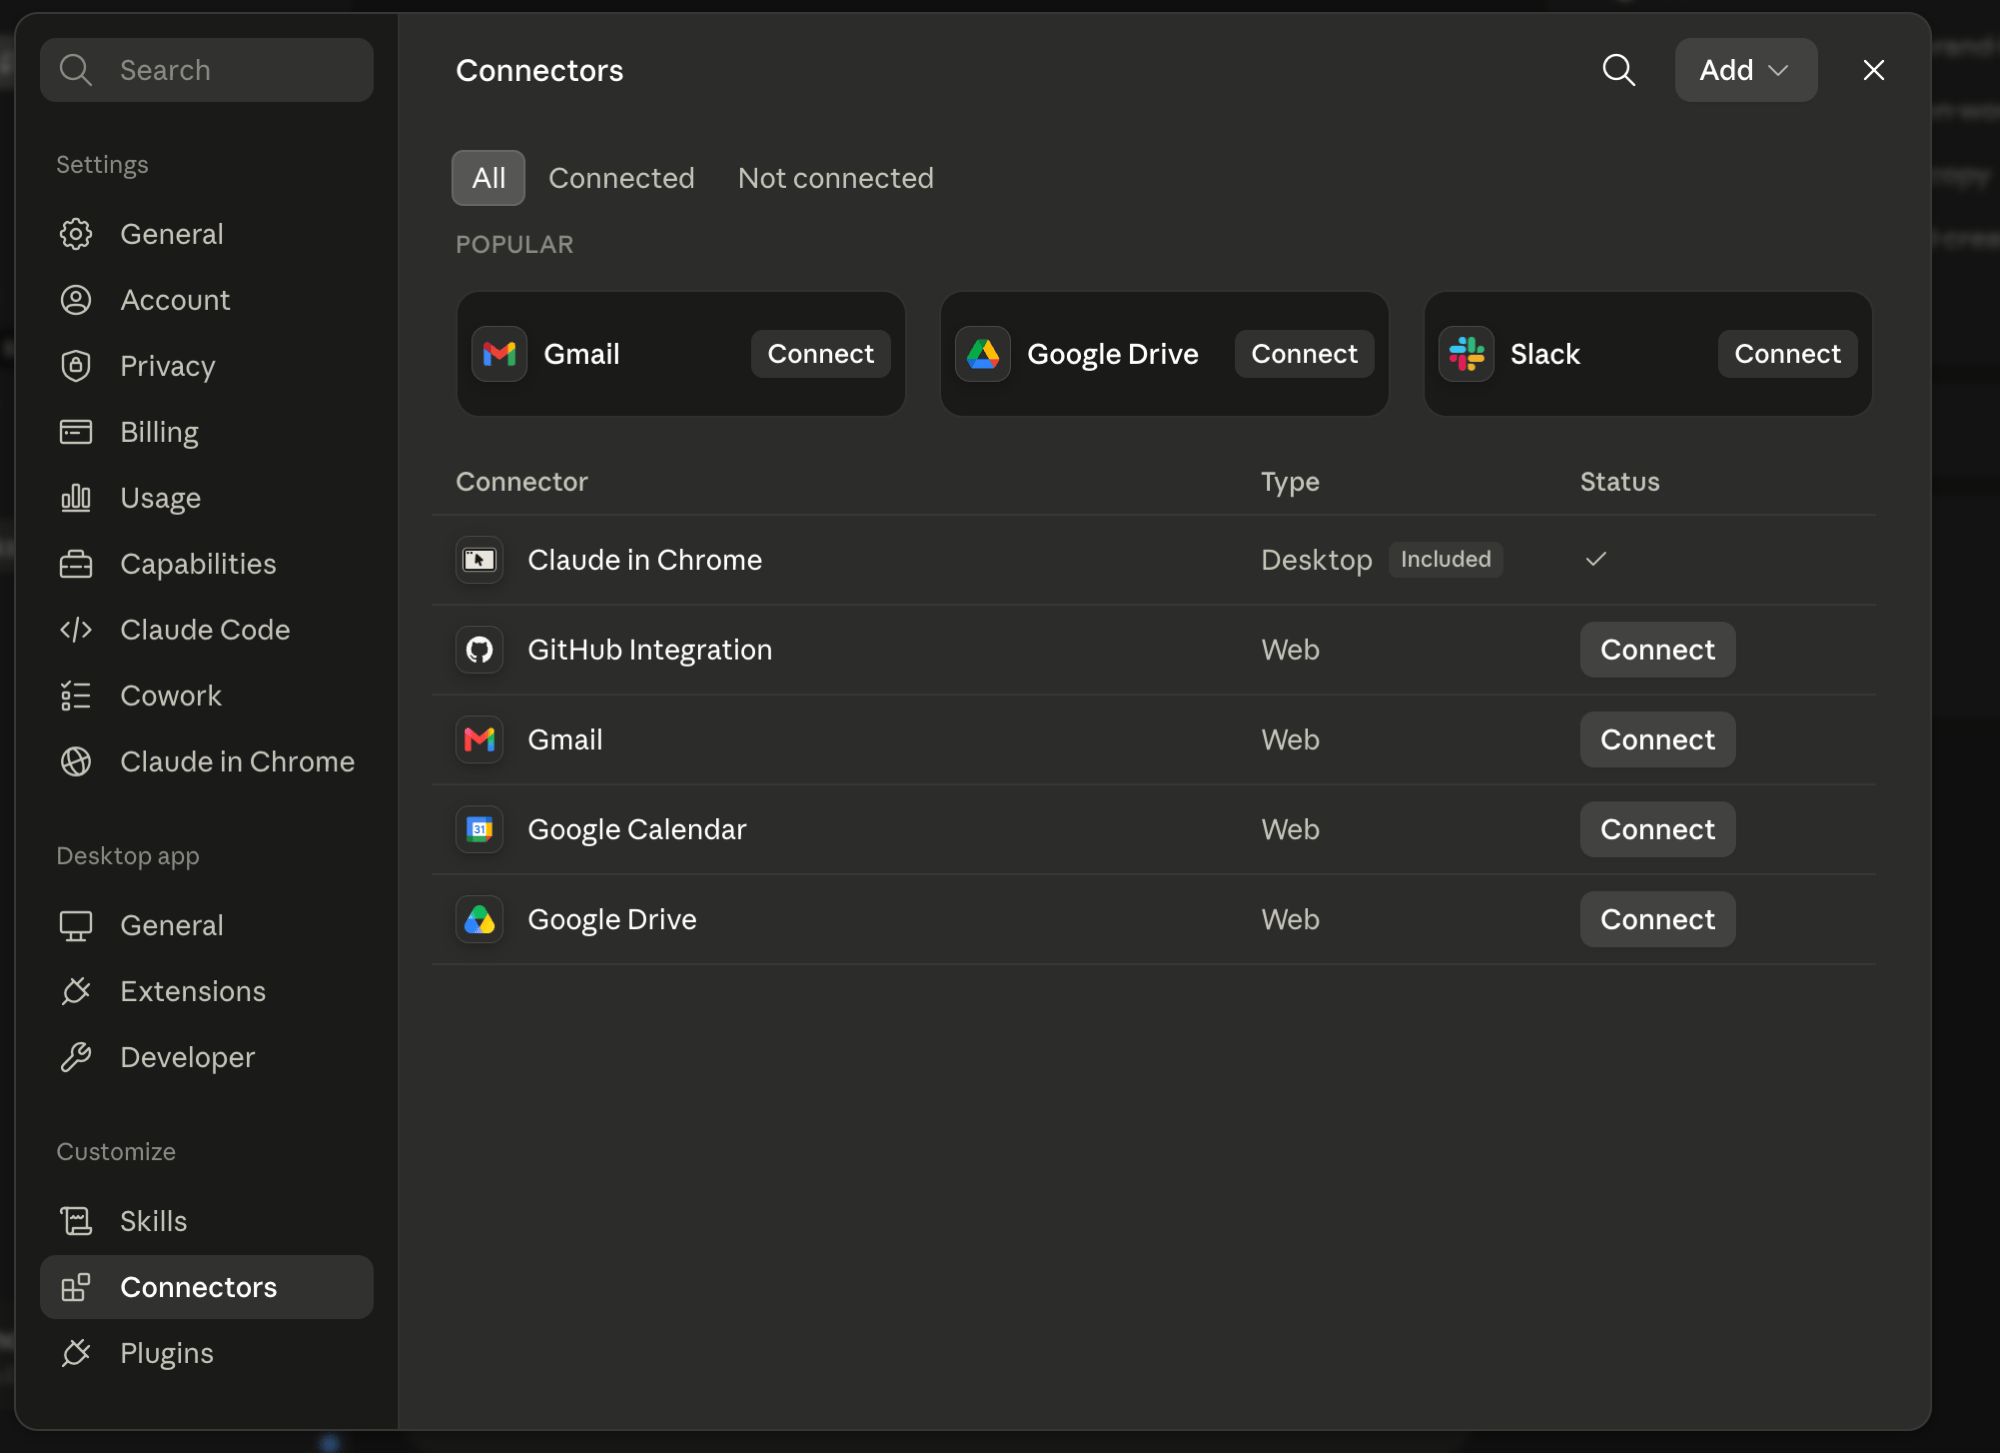Open the Capabilities briefcase icon
The image size is (2000, 1453).
(x=76, y=564)
